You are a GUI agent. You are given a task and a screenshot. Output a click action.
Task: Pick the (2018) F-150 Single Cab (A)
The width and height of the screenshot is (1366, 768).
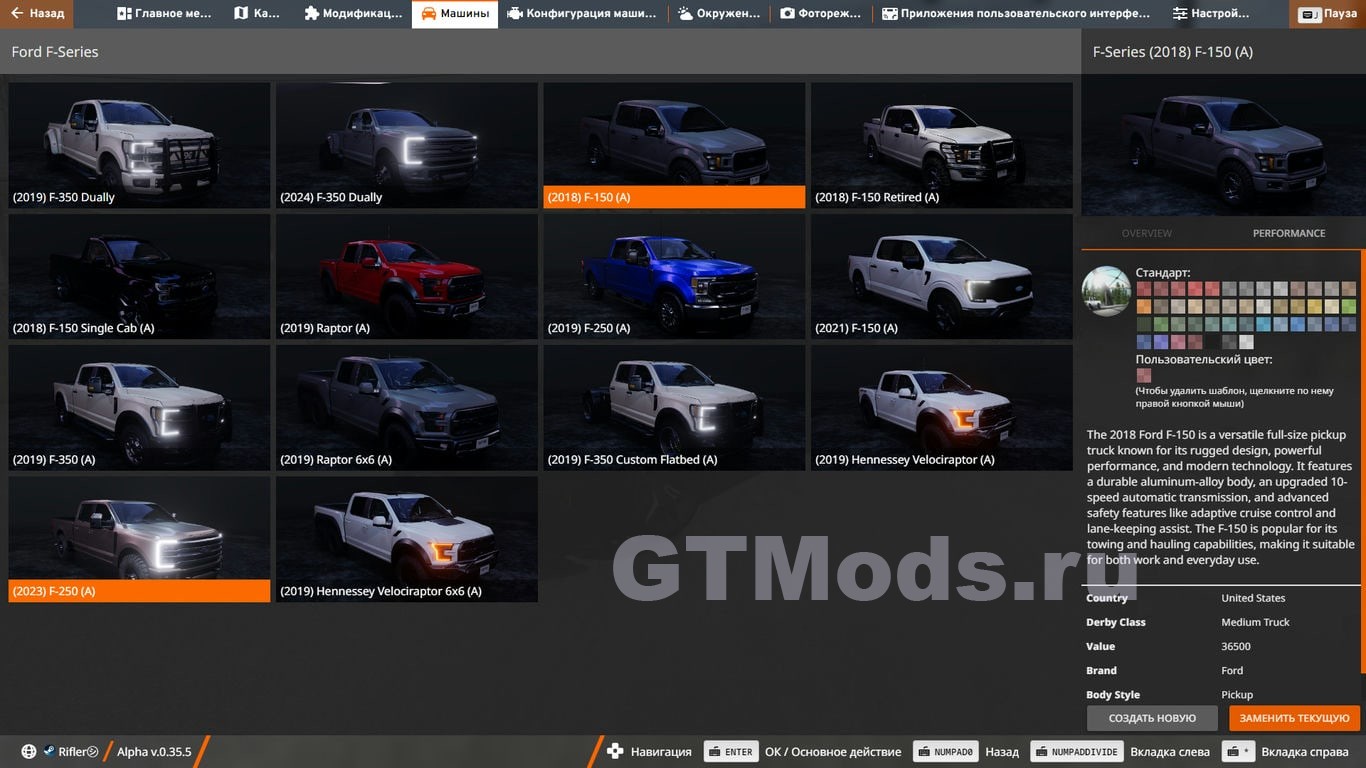coord(139,276)
